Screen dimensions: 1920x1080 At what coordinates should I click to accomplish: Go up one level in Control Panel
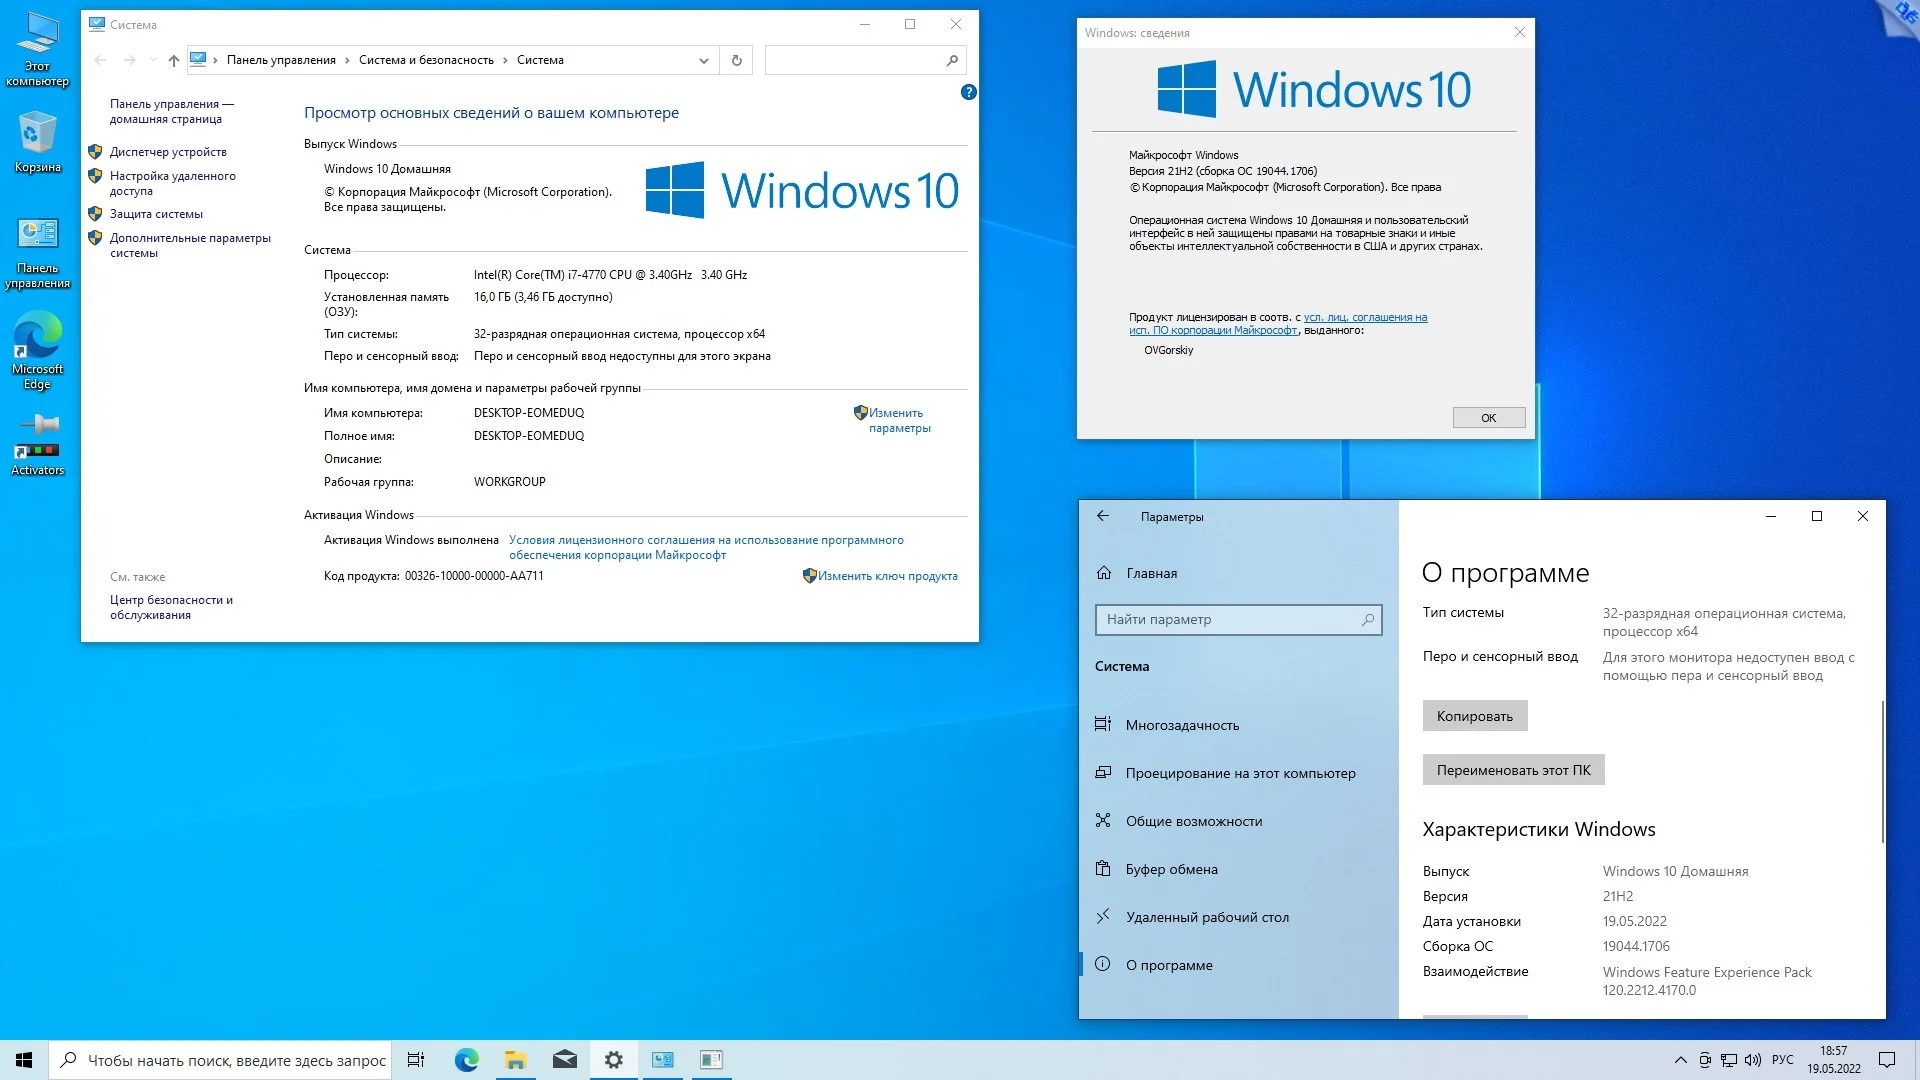tap(174, 60)
